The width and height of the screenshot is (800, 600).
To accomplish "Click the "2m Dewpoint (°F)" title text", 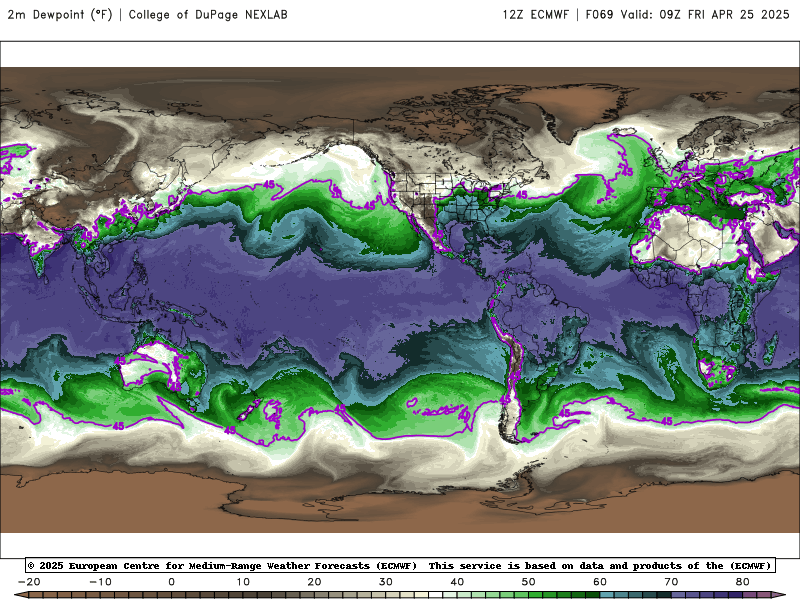I will click(60, 14).
